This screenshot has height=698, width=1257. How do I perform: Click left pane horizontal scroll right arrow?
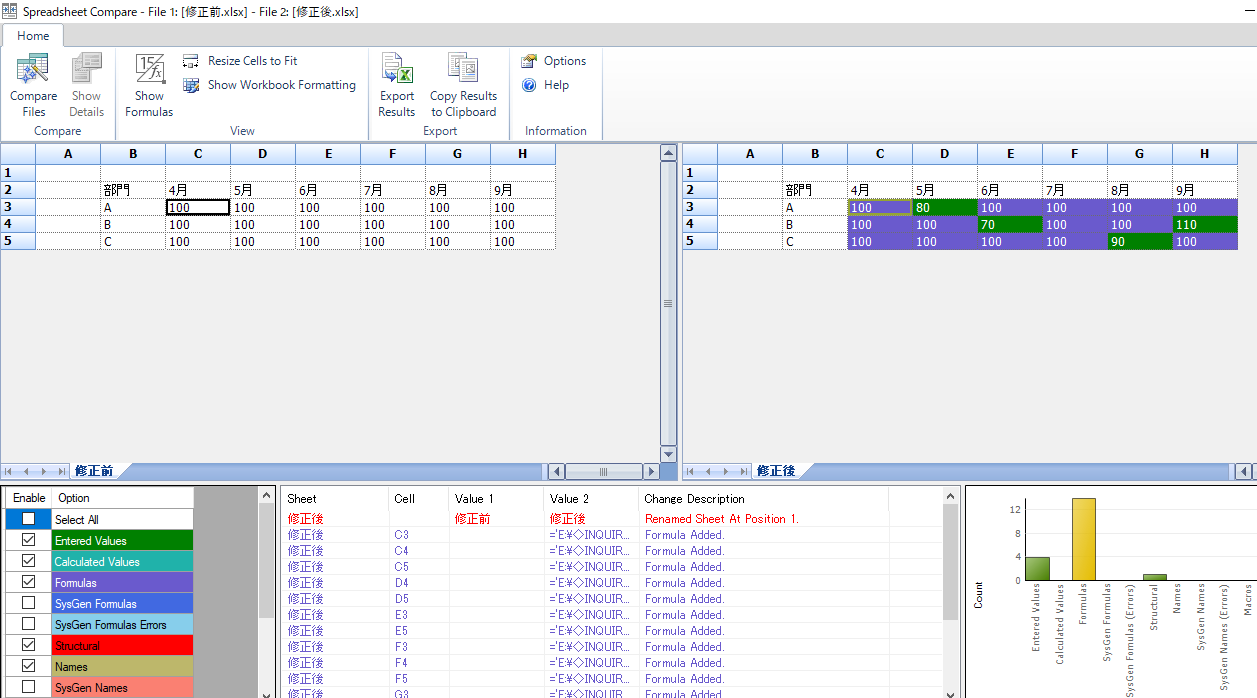[x=651, y=471]
